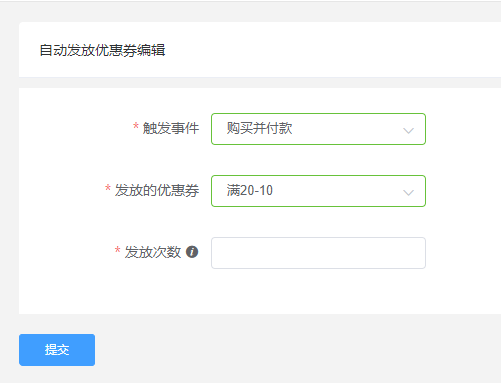This screenshot has height=383, width=501.
Task: Click the chevron arrow in 发放的优惠券 select
Action: click(408, 192)
